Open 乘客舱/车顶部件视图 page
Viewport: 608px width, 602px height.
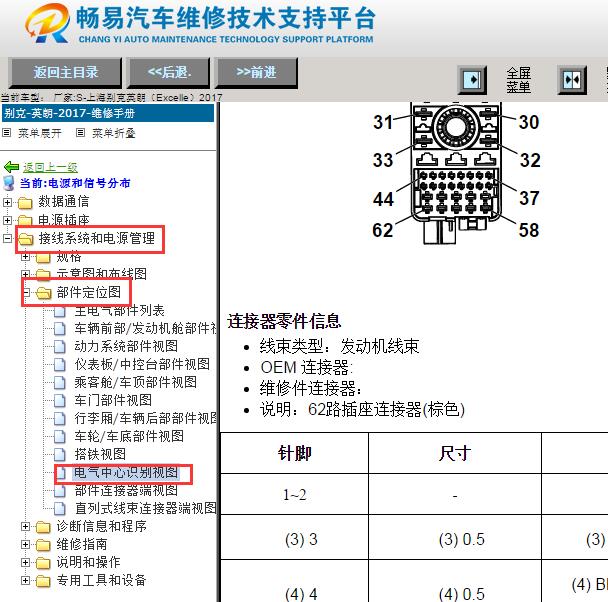[x=135, y=382]
